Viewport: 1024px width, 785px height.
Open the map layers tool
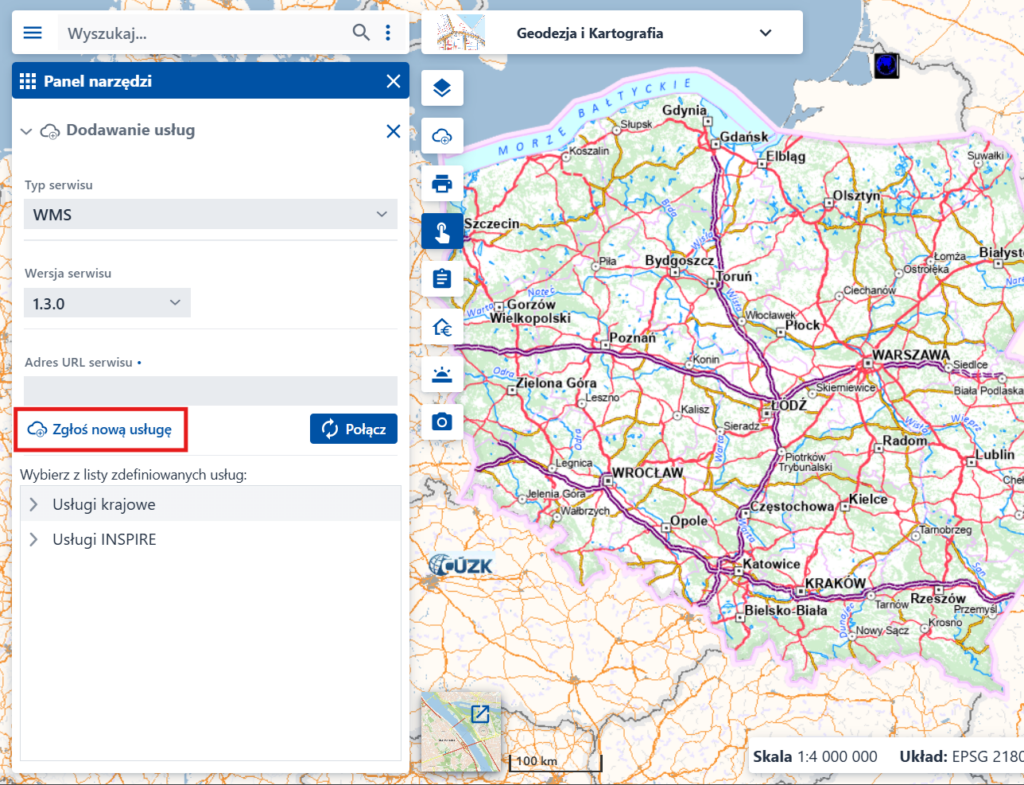(x=442, y=88)
